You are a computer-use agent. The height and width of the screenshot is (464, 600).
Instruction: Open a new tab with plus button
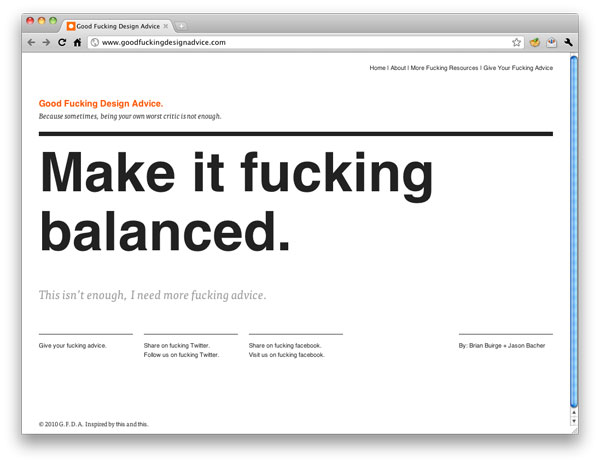tap(181, 26)
